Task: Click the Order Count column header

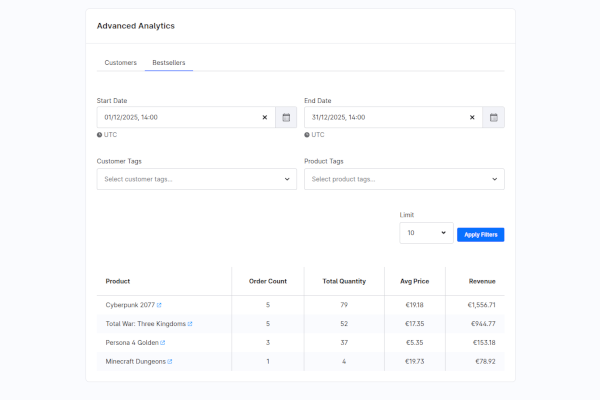Action: click(267, 281)
